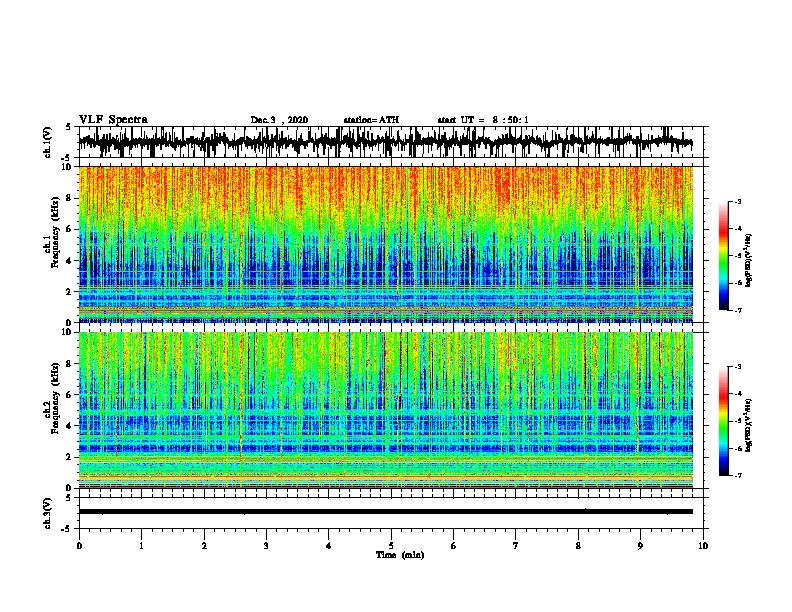Select the date label "Dec. 3, 2020"
792x612 pixels.
[x=279, y=120]
